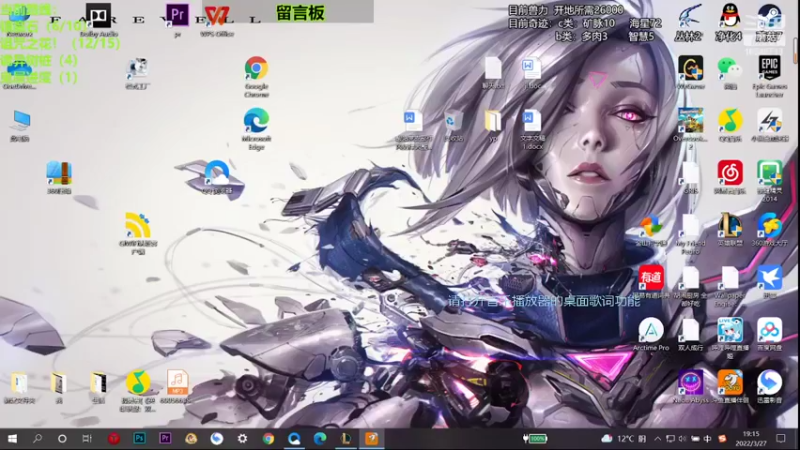Open Edge from the taskbar
Image resolution: width=800 pixels, height=450 pixels.
point(320,439)
